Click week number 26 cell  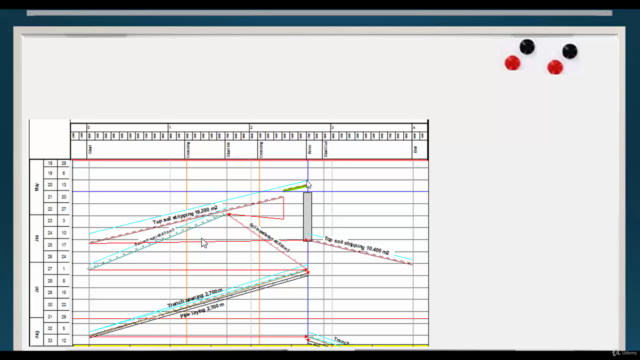coord(50,257)
